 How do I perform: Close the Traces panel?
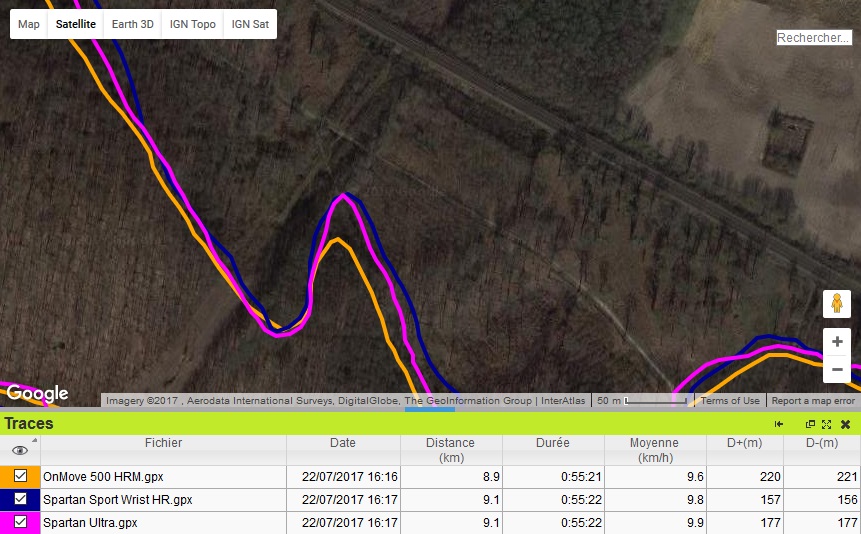(845, 424)
